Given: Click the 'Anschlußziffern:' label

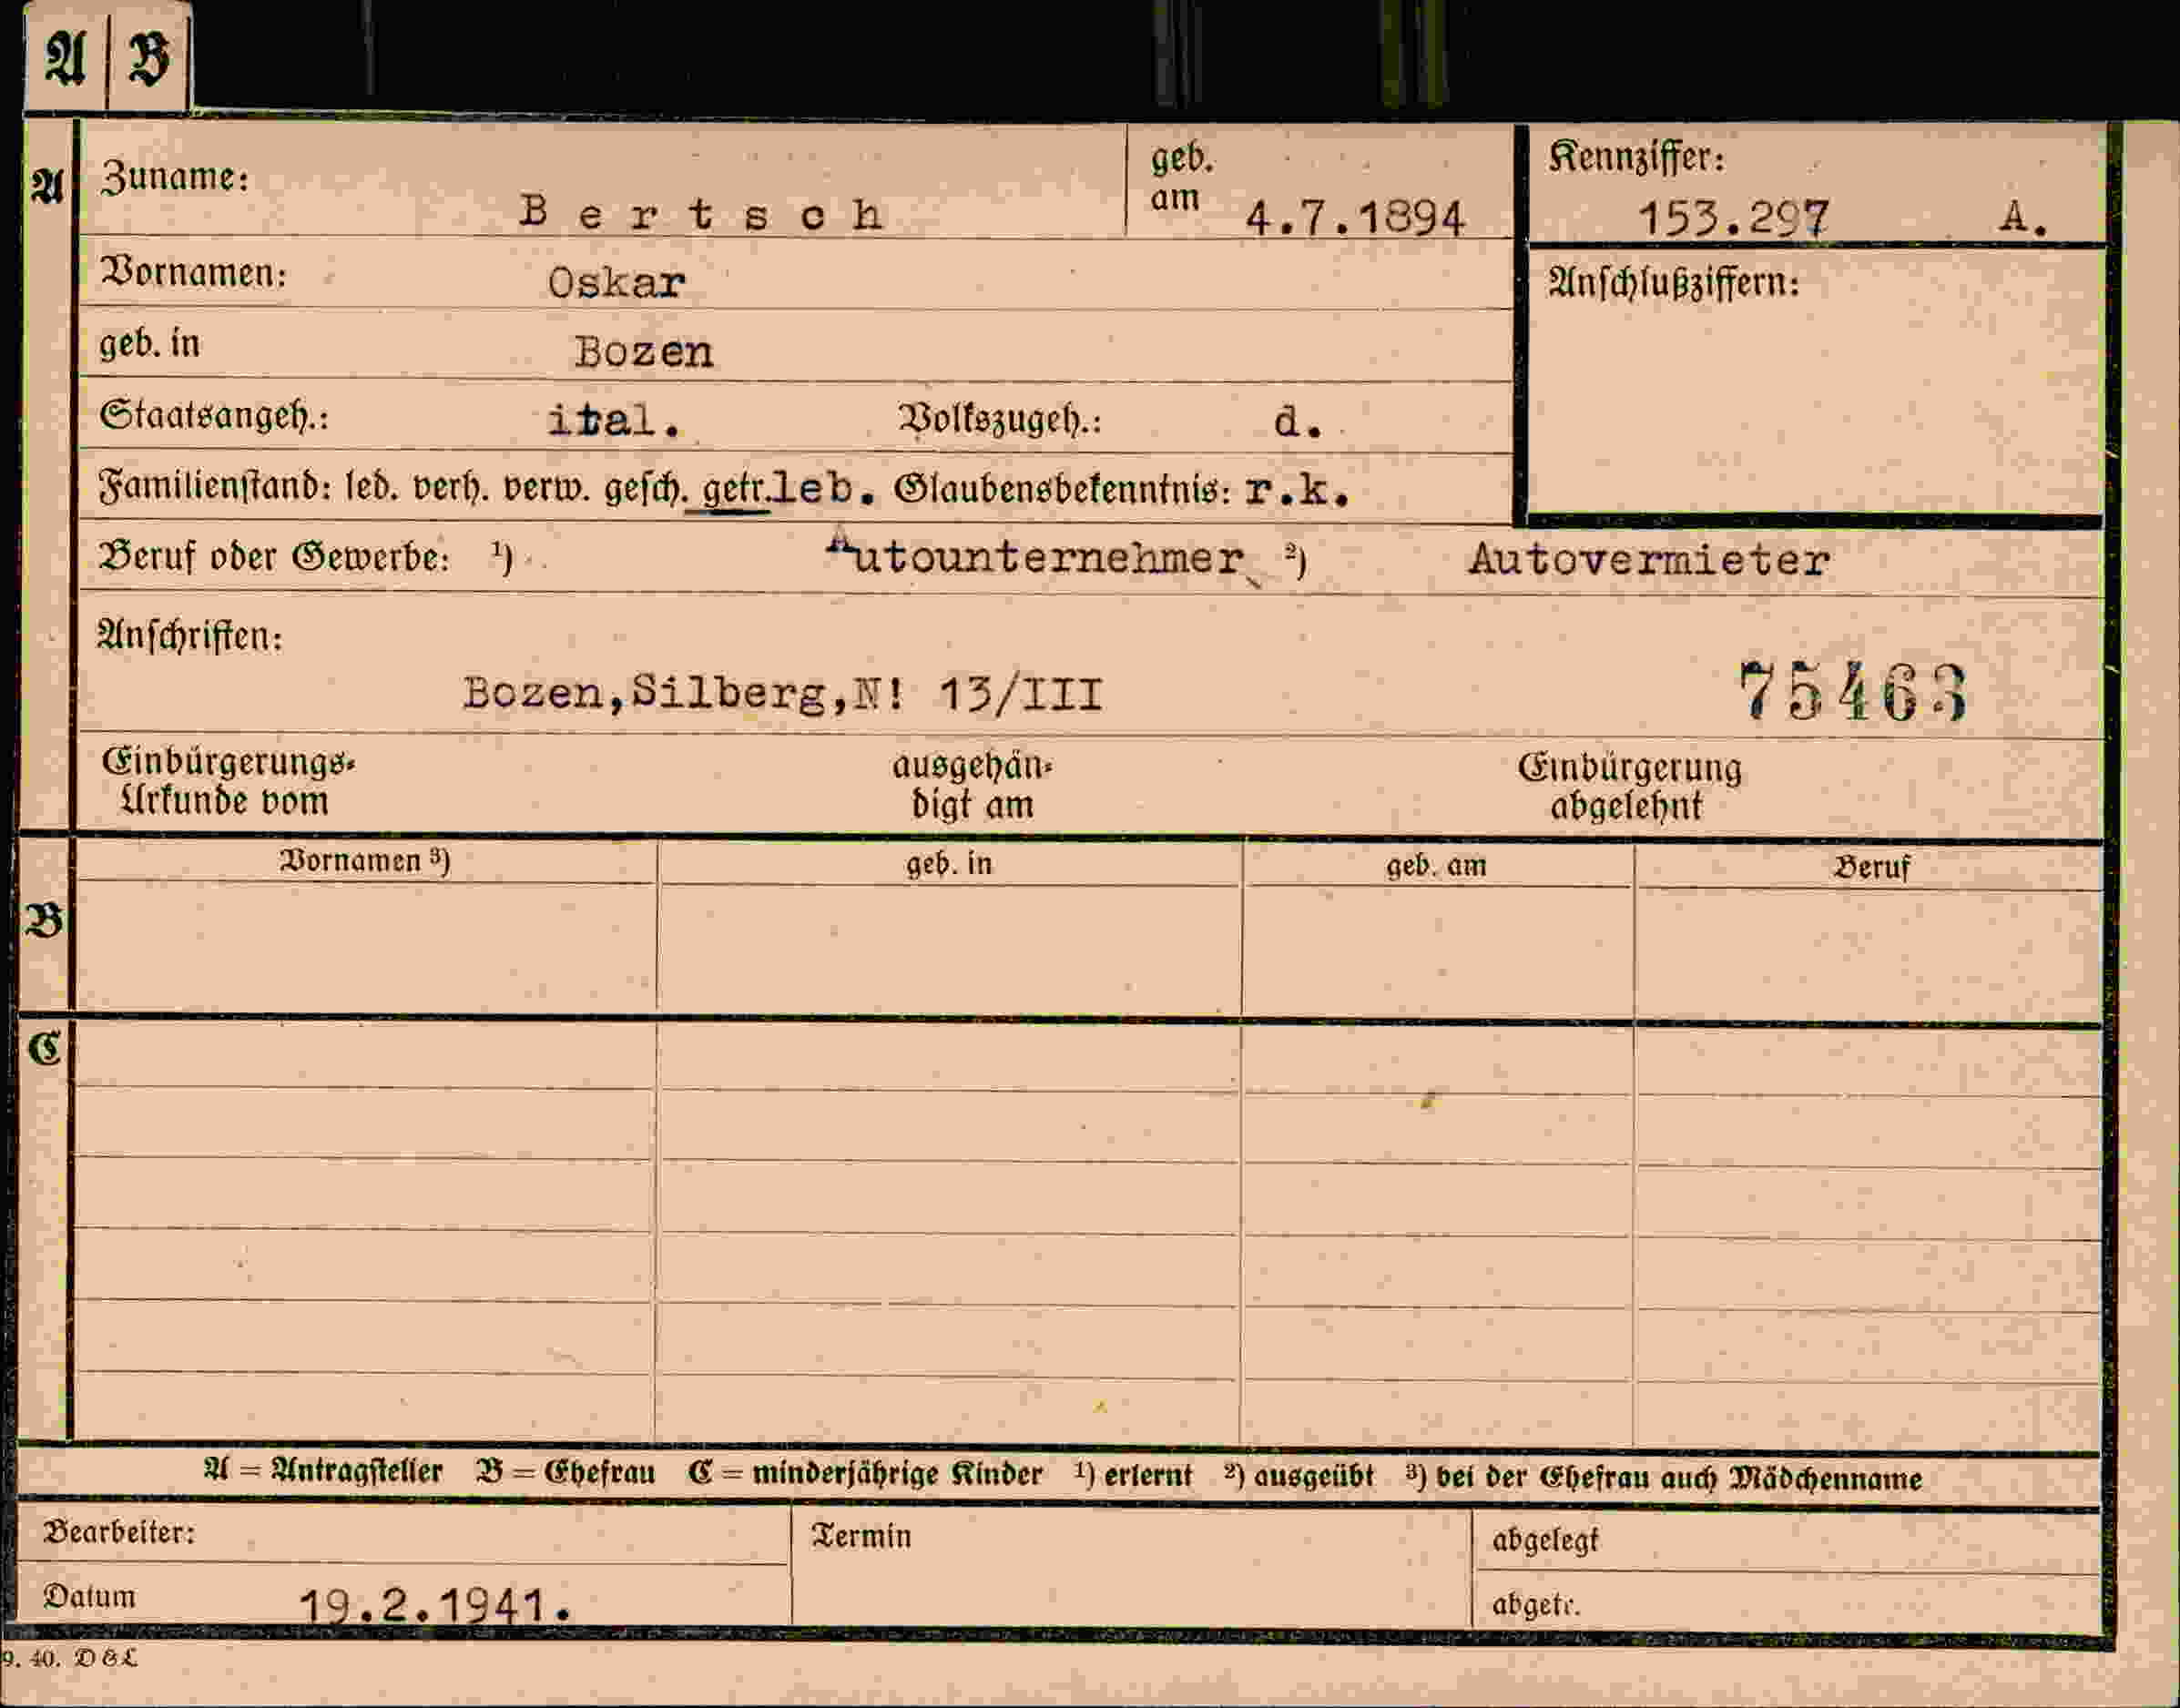Looking at the screenshot, I should coord(1674,283).
